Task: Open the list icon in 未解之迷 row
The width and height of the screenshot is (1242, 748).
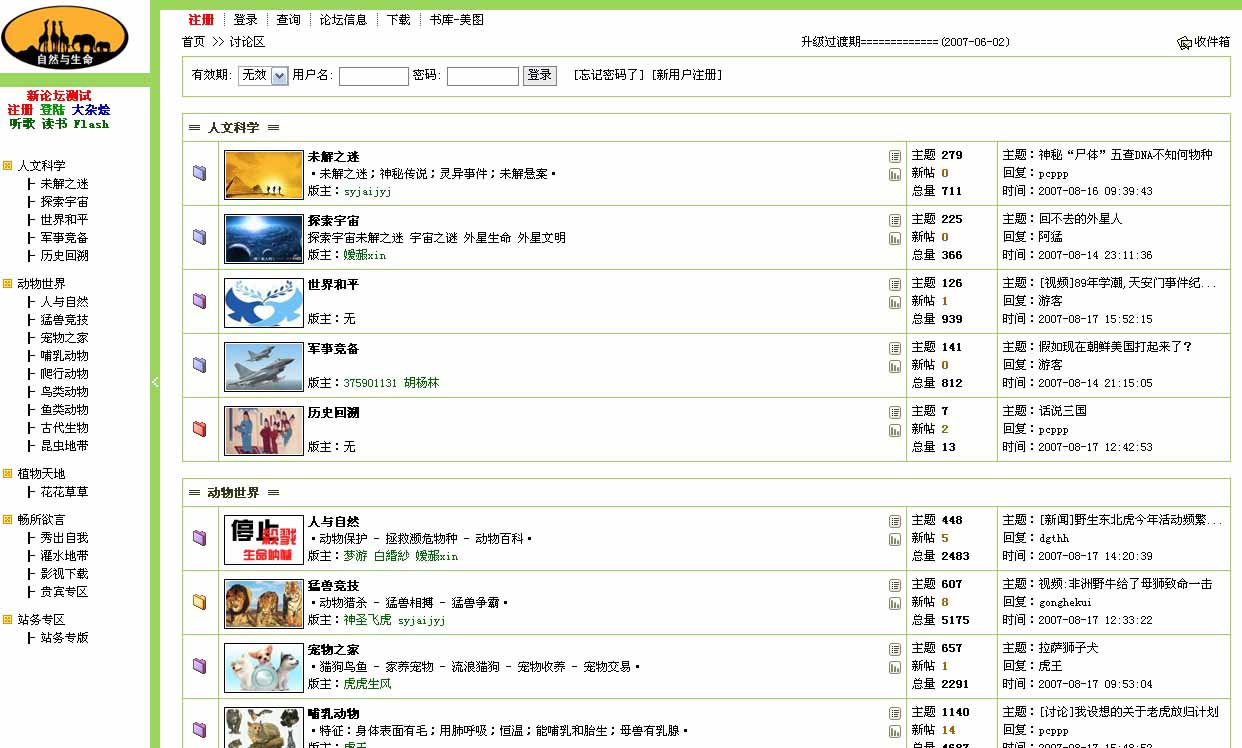Action: (895, 157)
